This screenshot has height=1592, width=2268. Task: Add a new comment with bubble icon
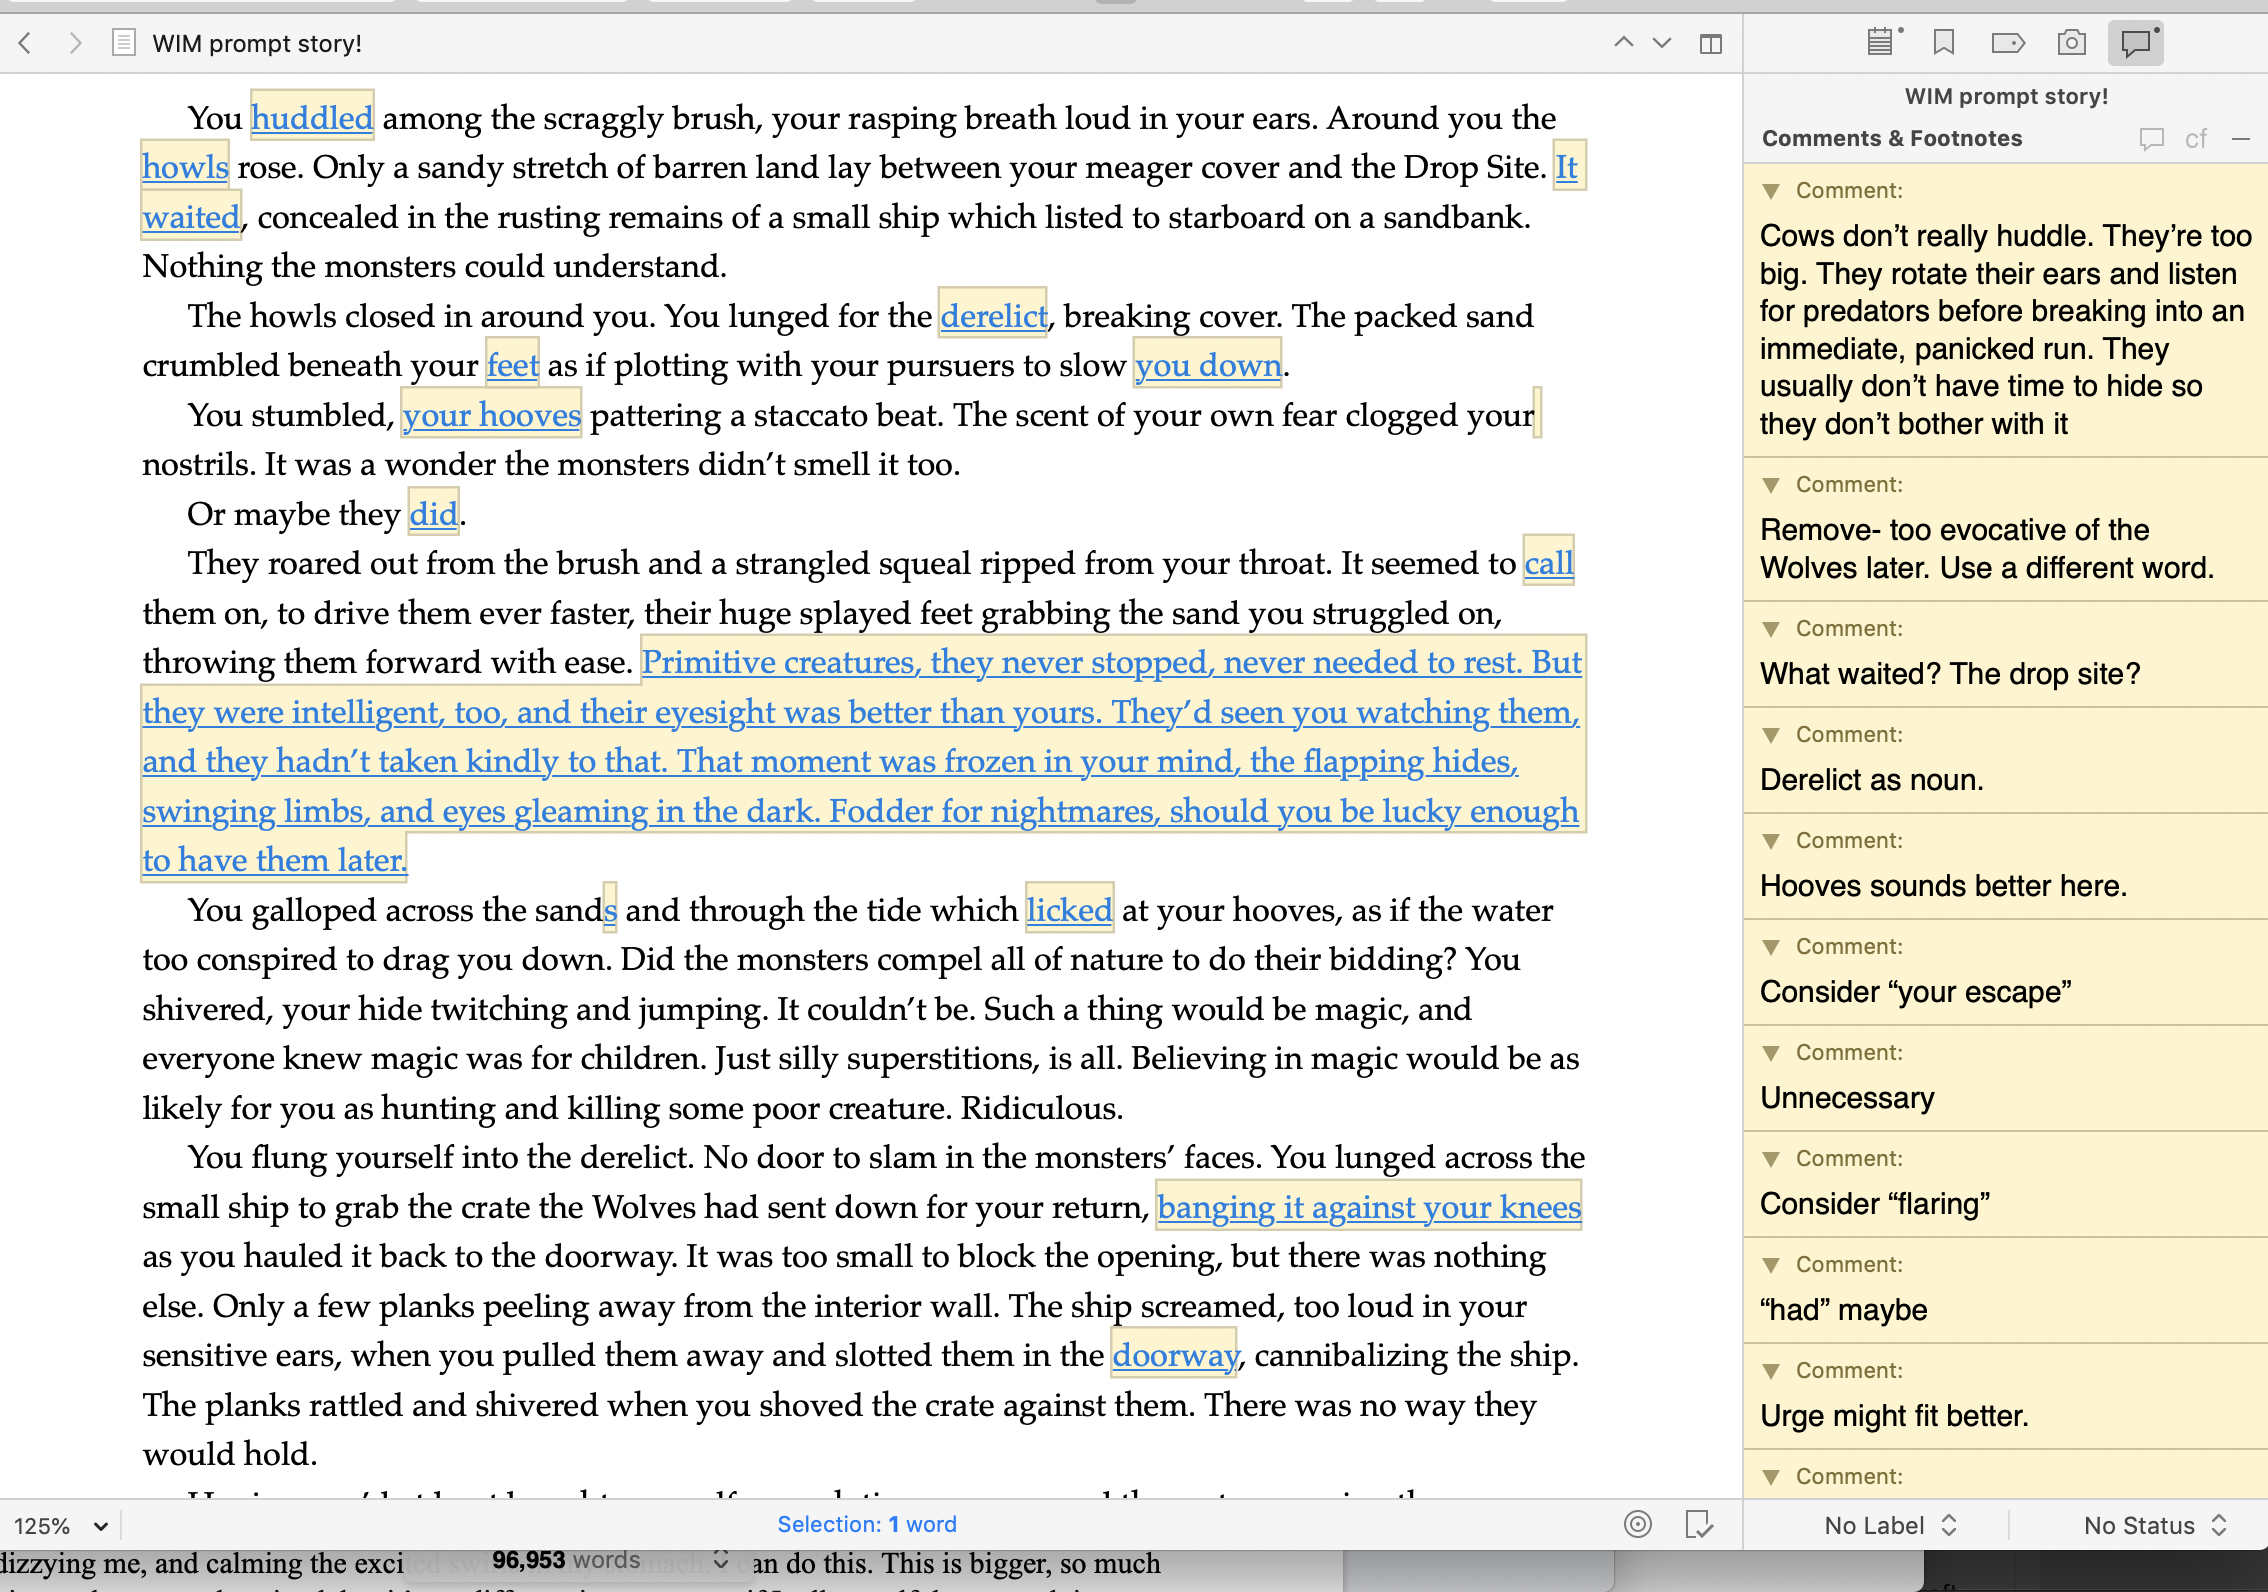[x=2151, y=139]
